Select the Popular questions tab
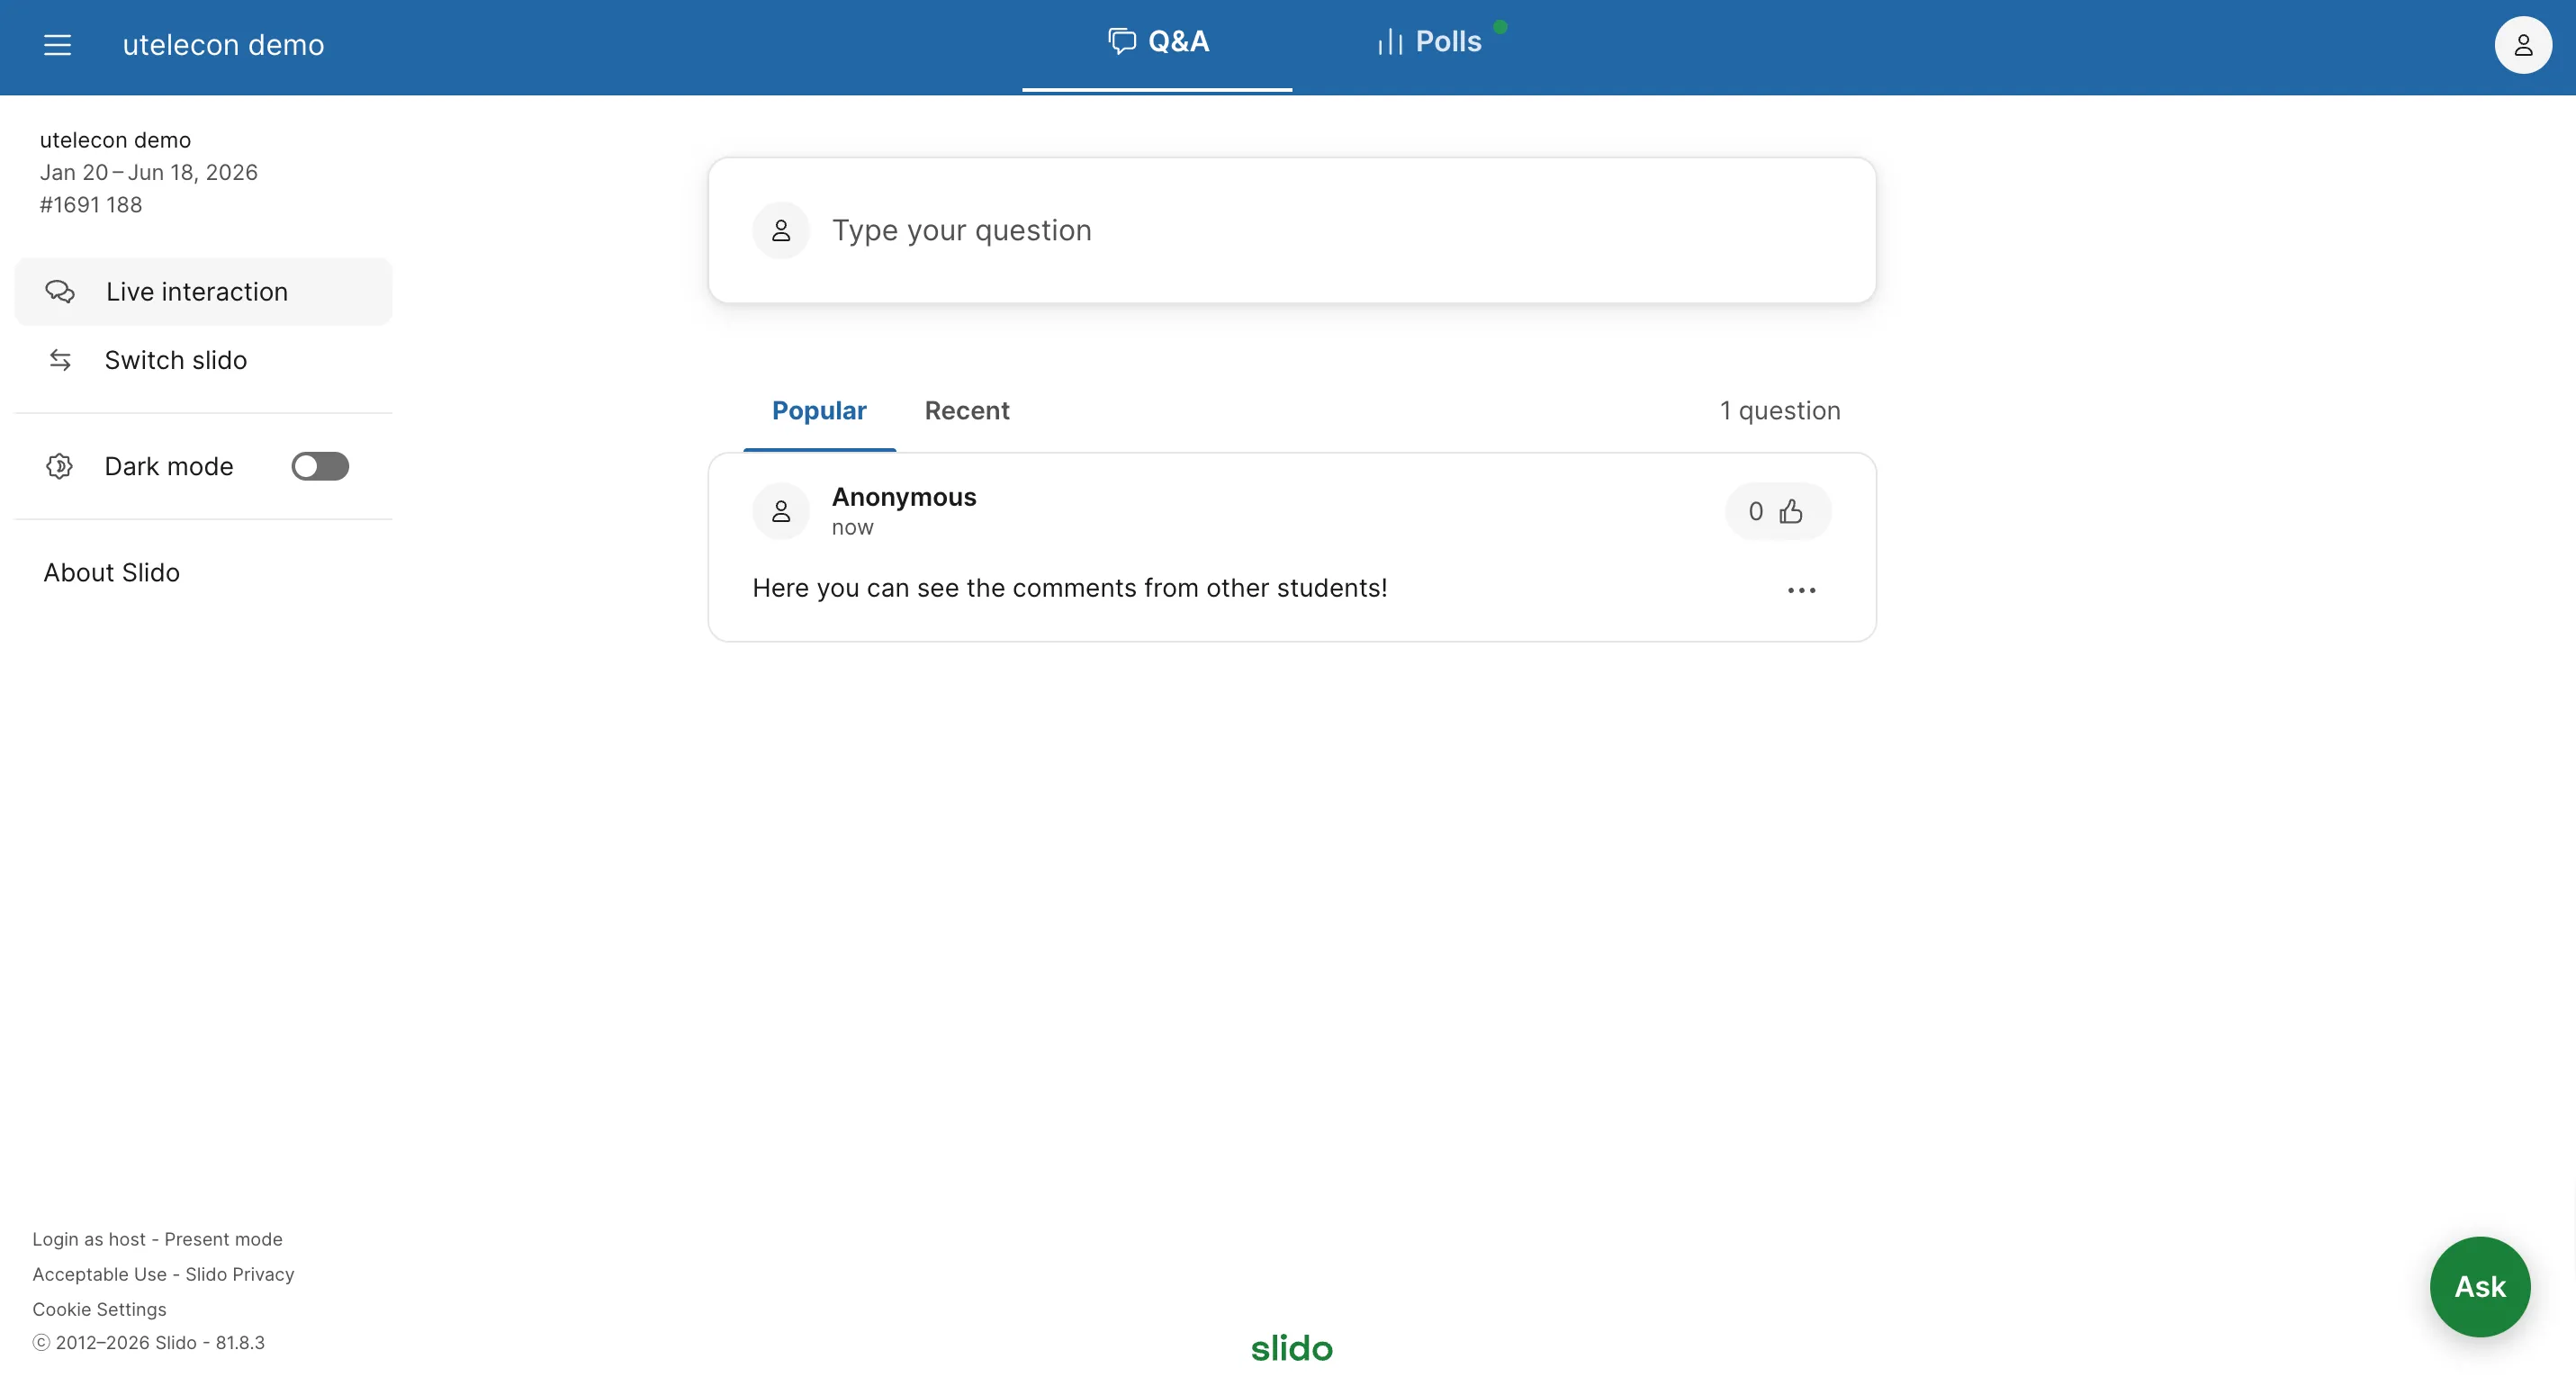This screenshot has height=1386, width=2576. tap(819, 411)
